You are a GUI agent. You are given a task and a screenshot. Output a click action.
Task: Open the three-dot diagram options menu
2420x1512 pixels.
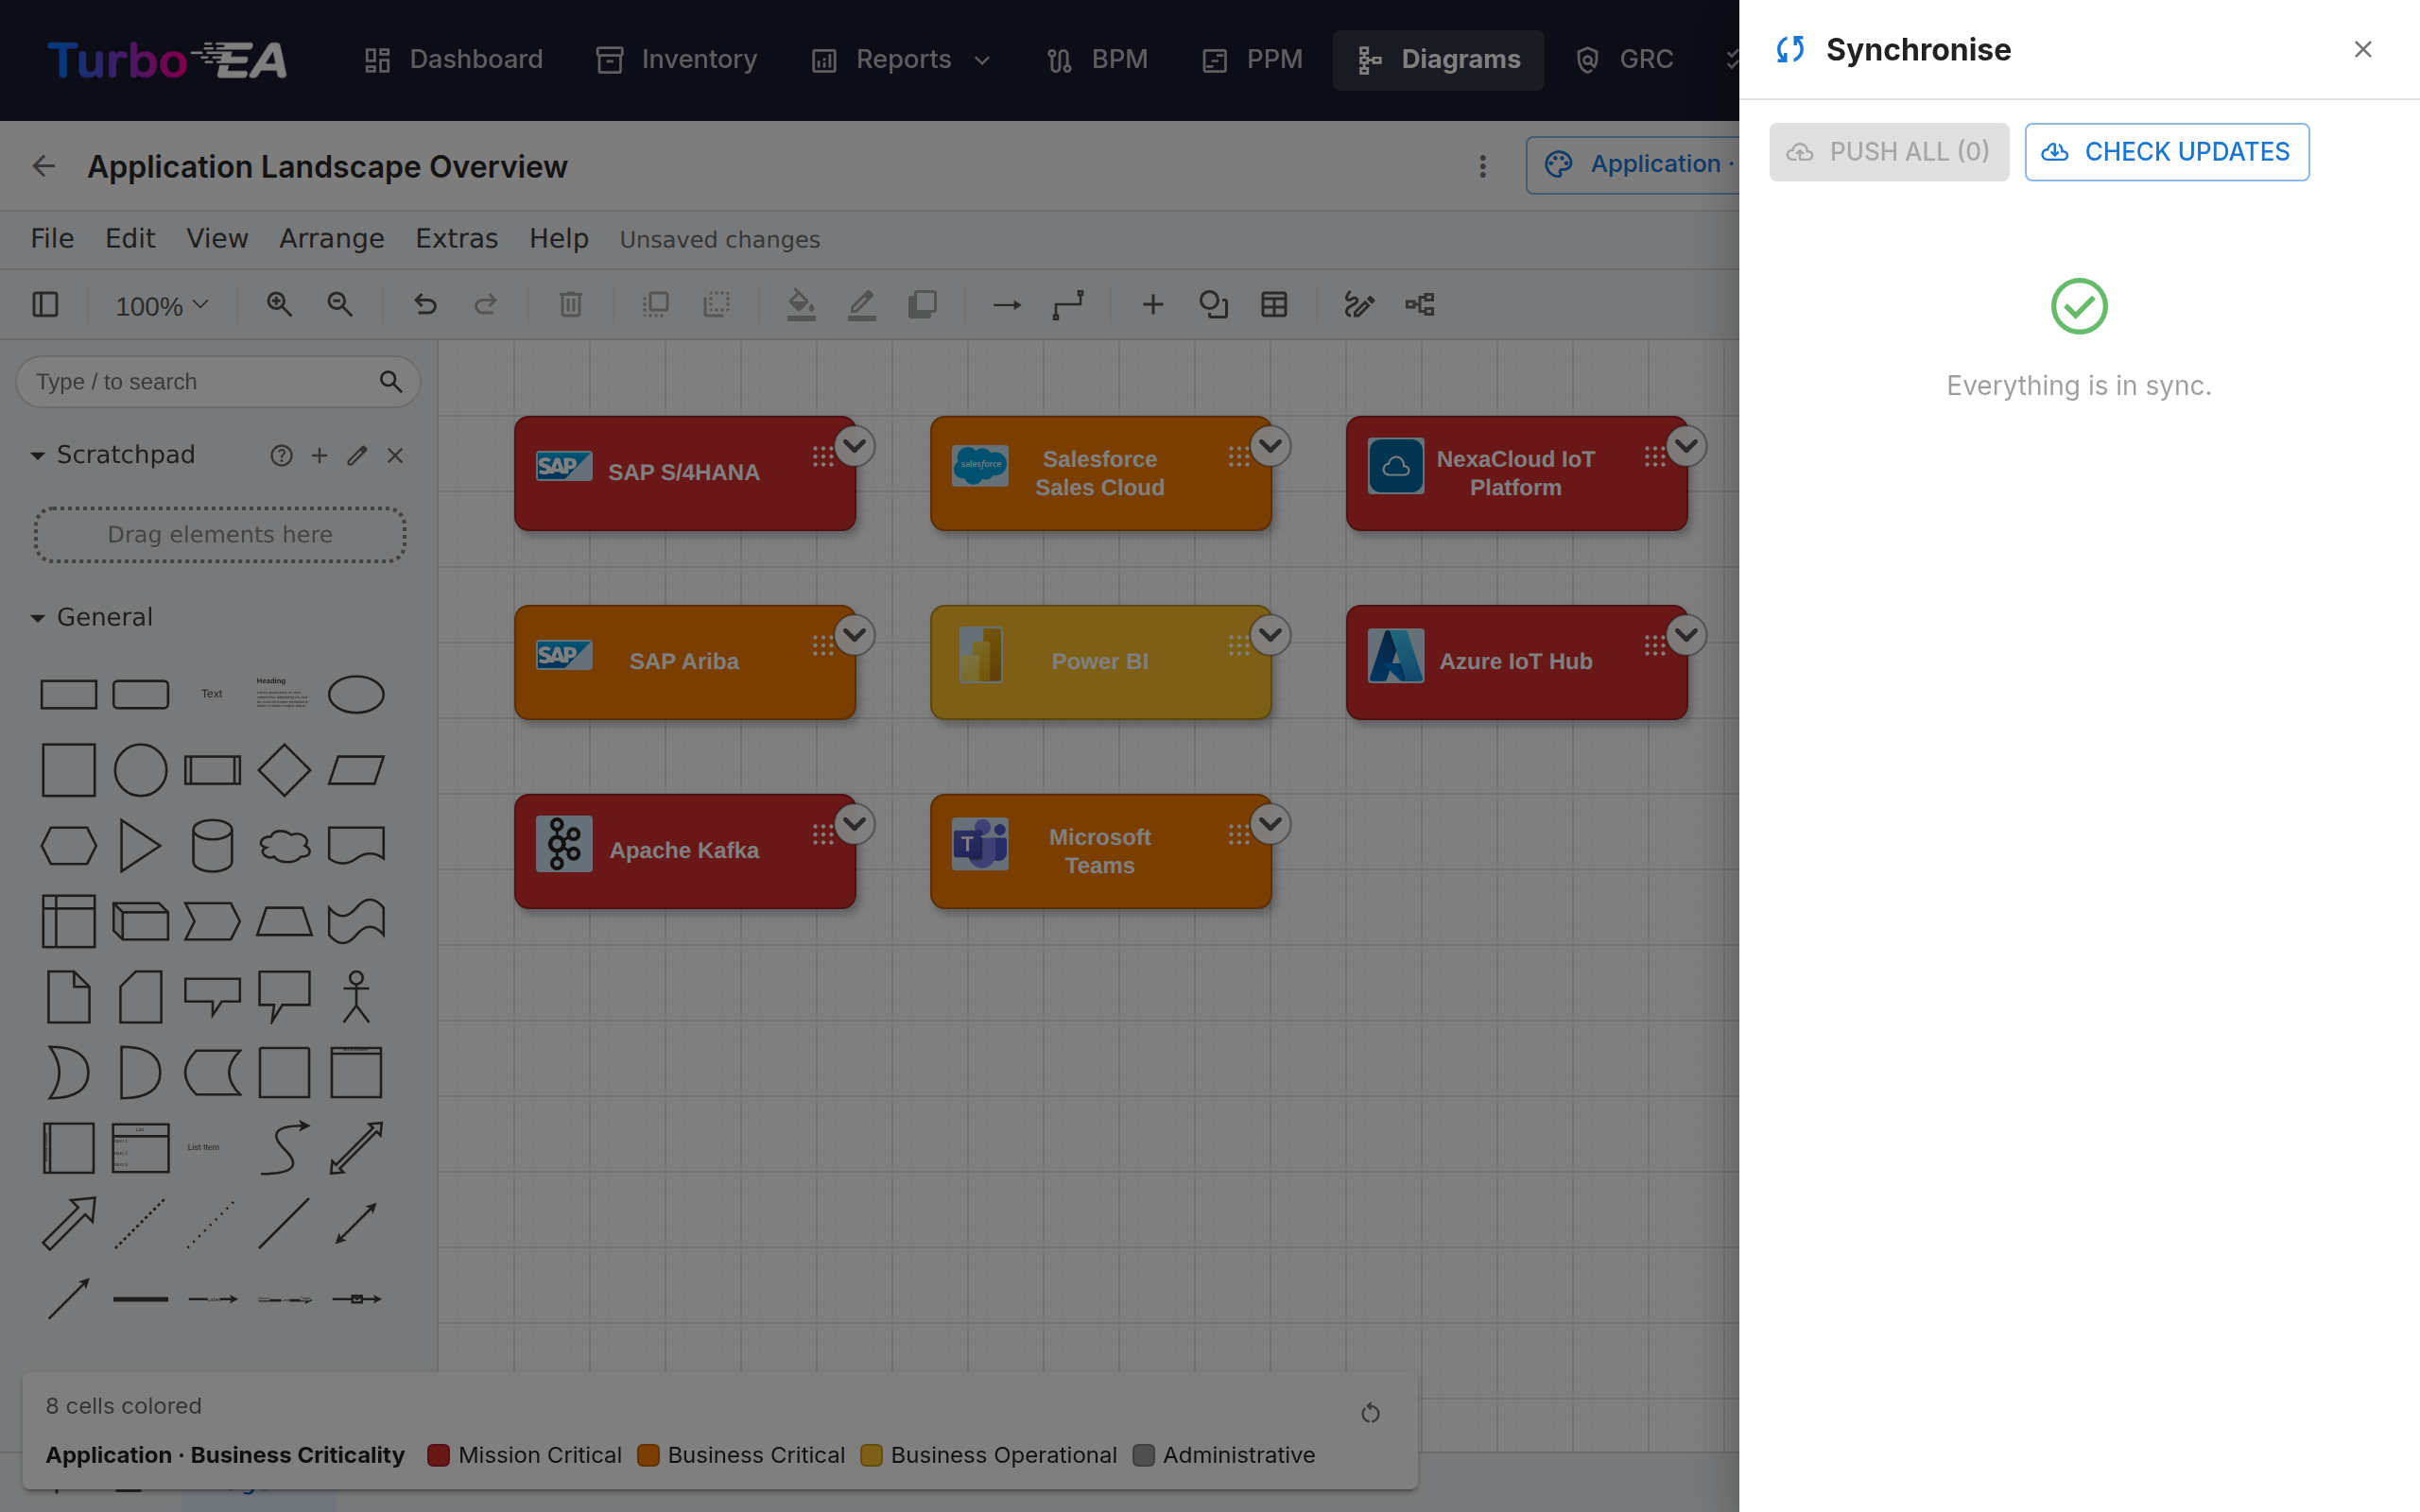1482,166
